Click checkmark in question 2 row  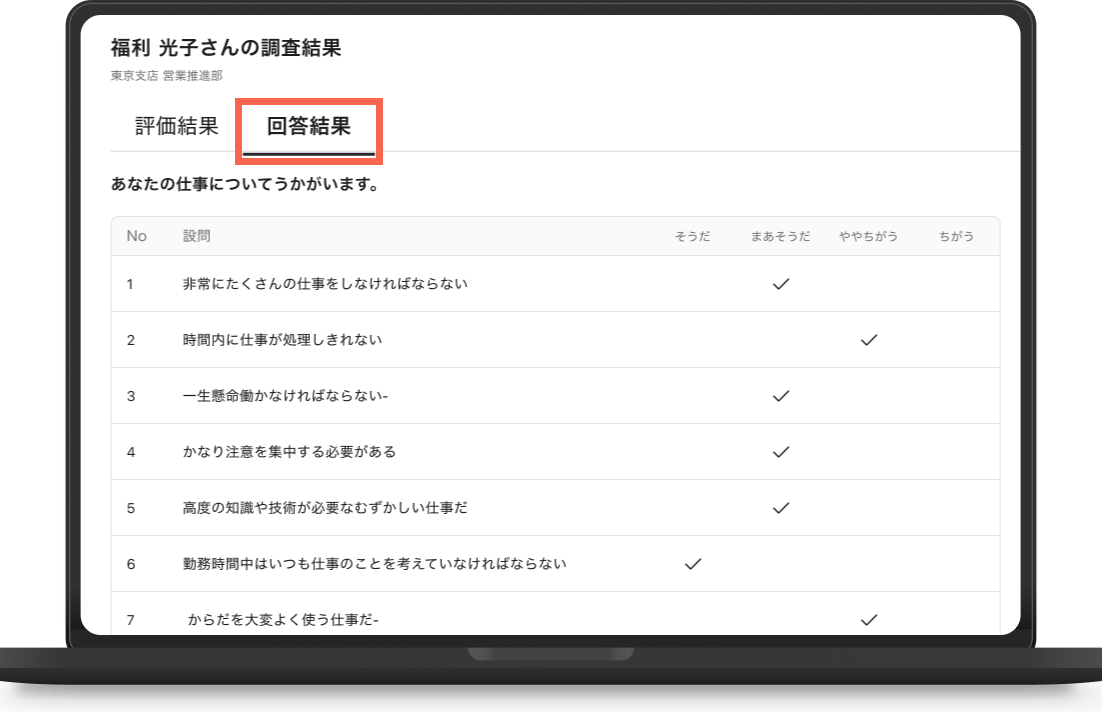(x=869, y=340)
